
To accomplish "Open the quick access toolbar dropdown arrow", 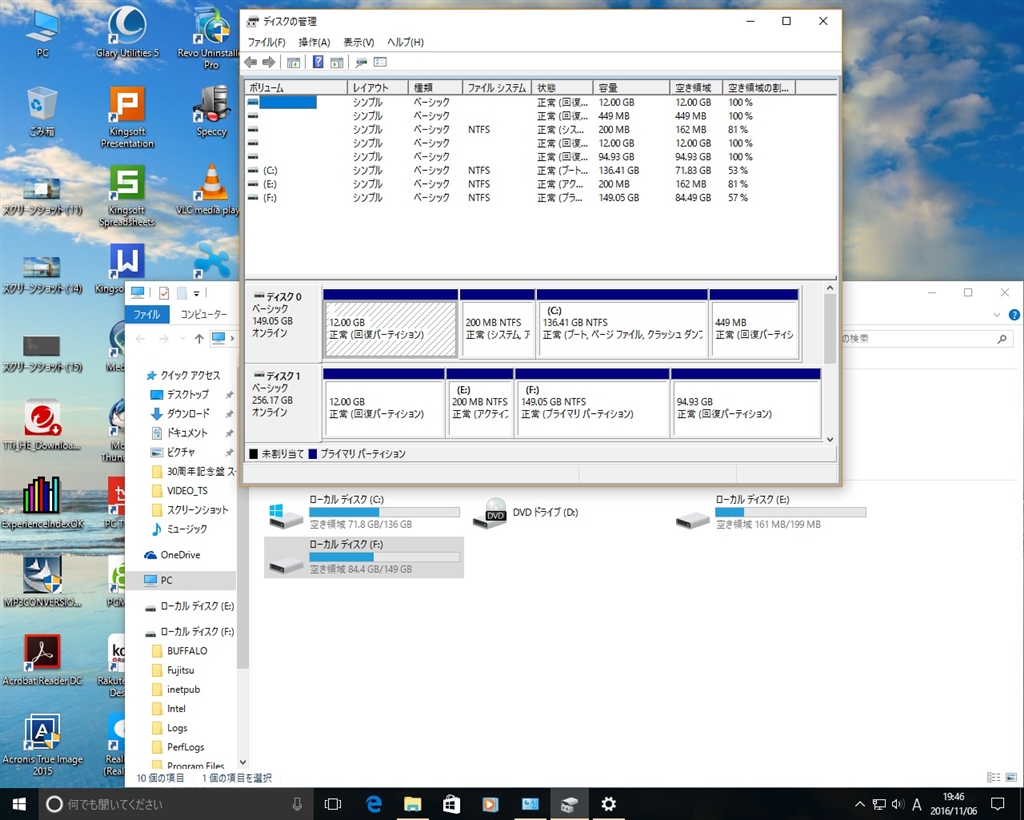I will [x=197, y=293].
